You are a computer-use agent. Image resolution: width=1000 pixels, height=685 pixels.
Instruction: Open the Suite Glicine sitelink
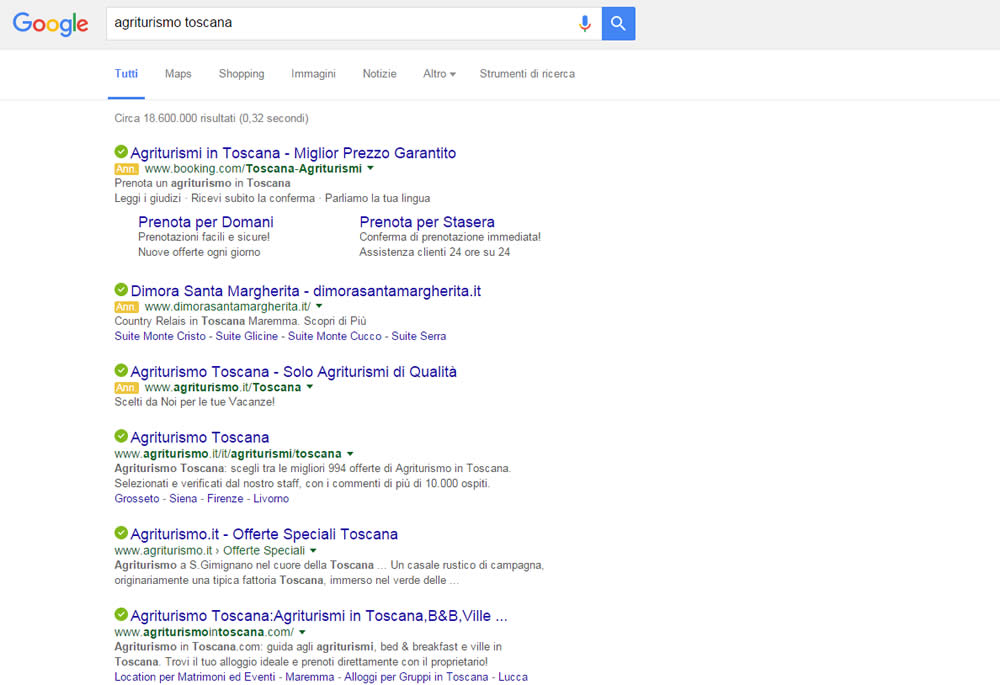click(x=247, y=336)
